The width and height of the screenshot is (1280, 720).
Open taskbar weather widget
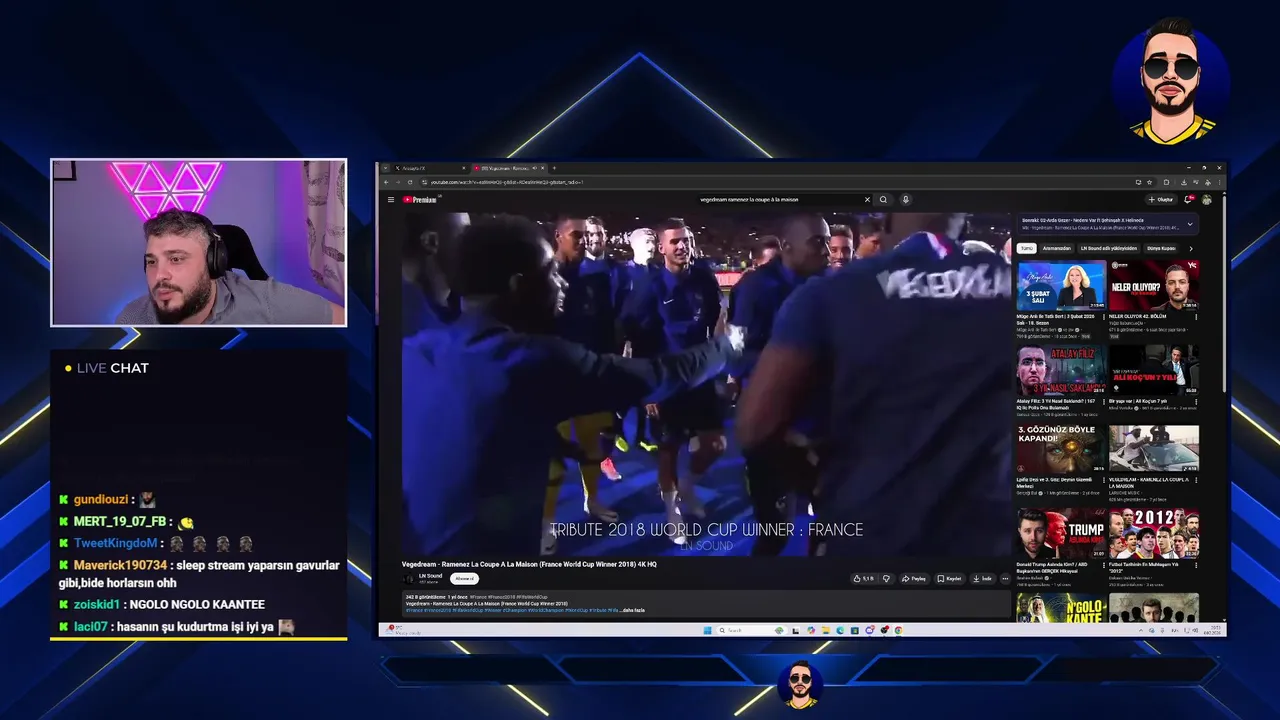405,630
